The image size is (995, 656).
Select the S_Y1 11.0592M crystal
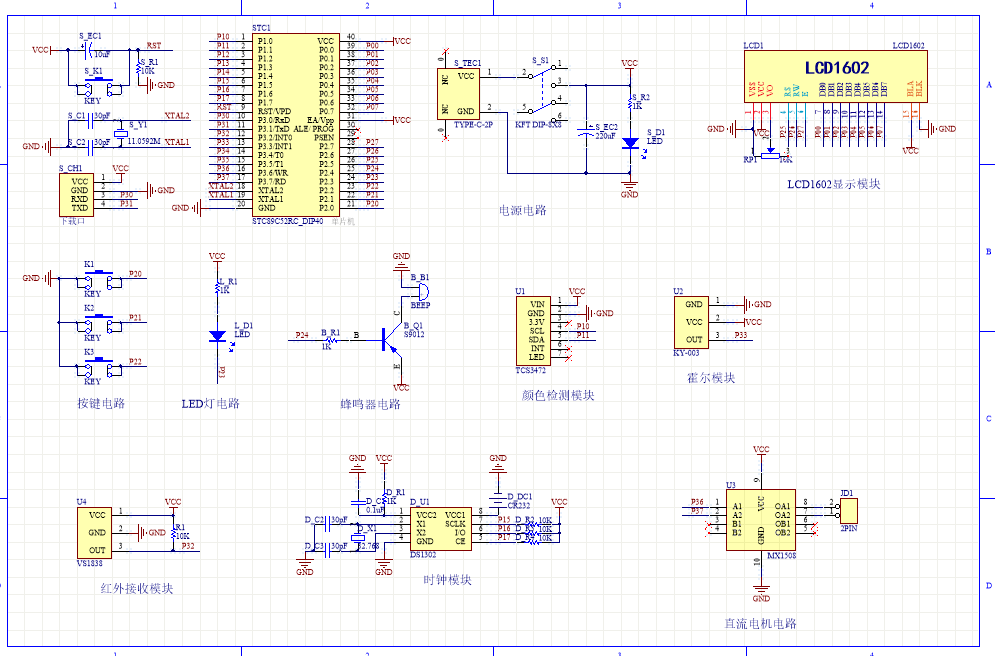(121, 133)
